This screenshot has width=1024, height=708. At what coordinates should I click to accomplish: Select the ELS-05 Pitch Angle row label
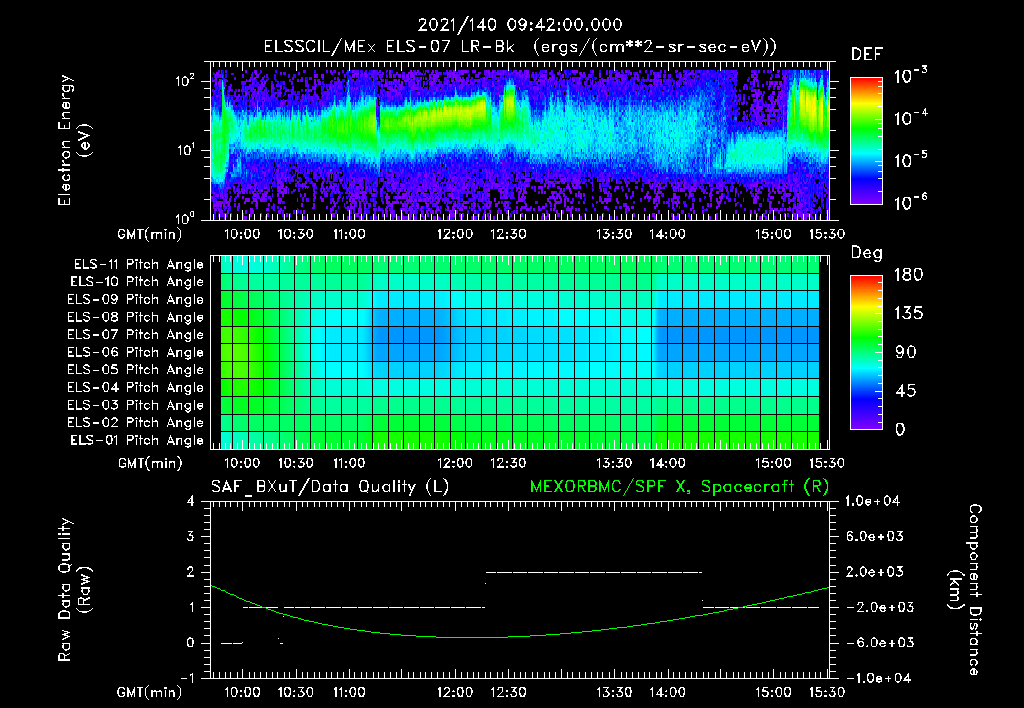coord(135,370)
